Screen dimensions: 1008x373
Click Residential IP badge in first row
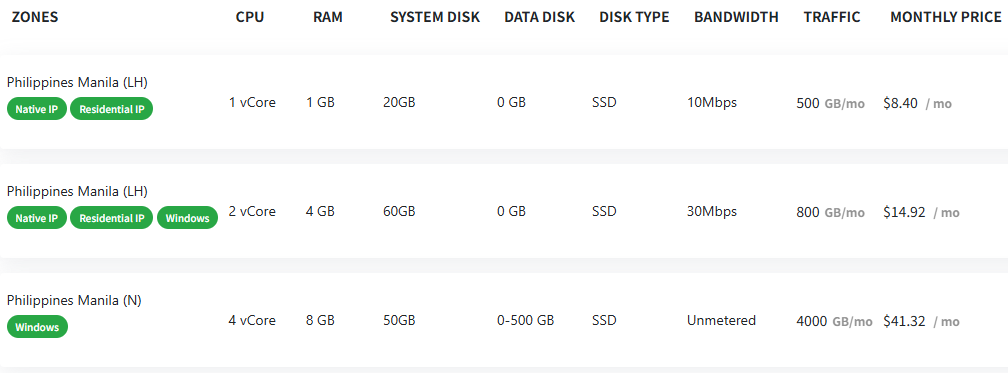click(x=111, y=109)
